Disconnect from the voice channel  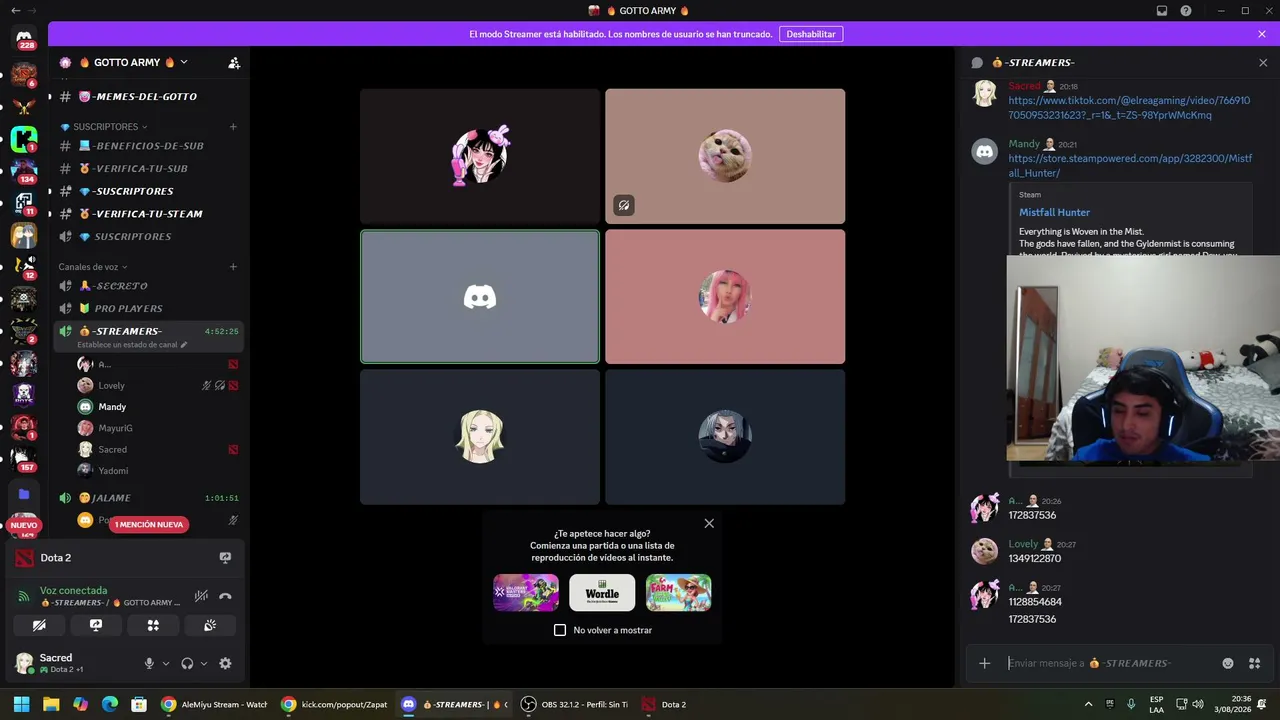coord(225,596)
